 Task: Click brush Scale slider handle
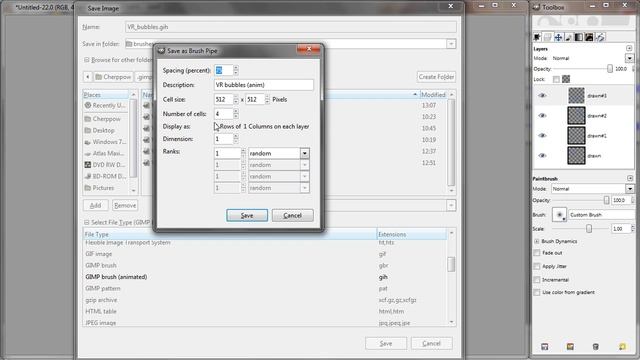pyautogui.click(x=589, y=229)
